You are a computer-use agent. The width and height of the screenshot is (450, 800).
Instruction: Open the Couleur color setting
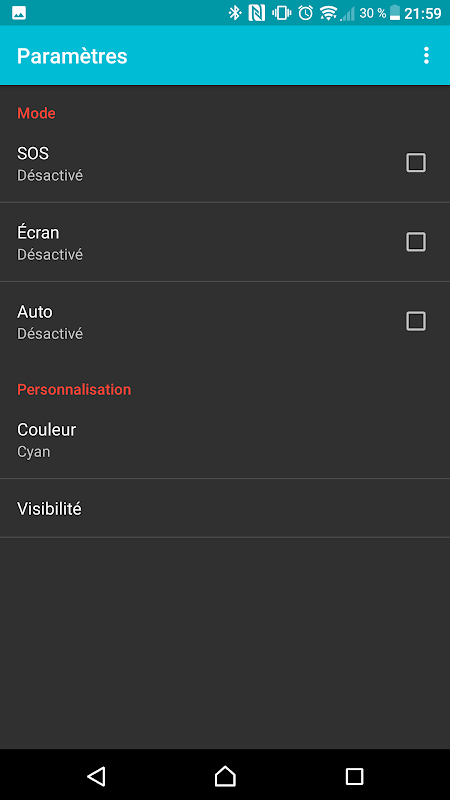pyautogui.click(x=225, y=440)
